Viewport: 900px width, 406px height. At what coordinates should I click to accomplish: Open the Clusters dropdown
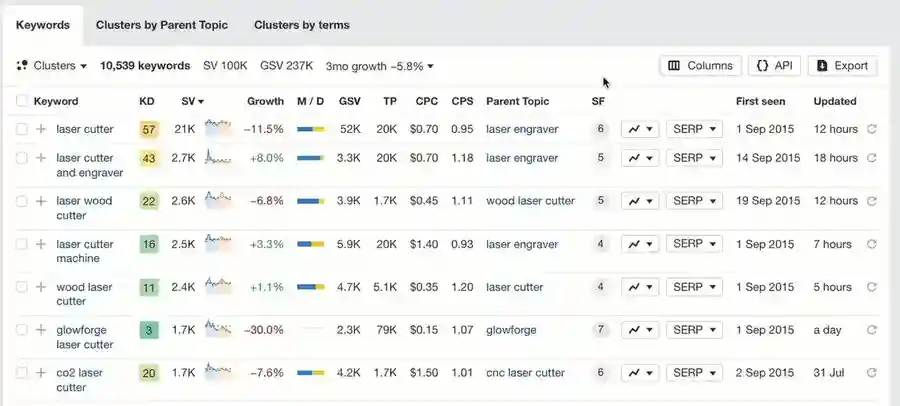tap(52, 65)
